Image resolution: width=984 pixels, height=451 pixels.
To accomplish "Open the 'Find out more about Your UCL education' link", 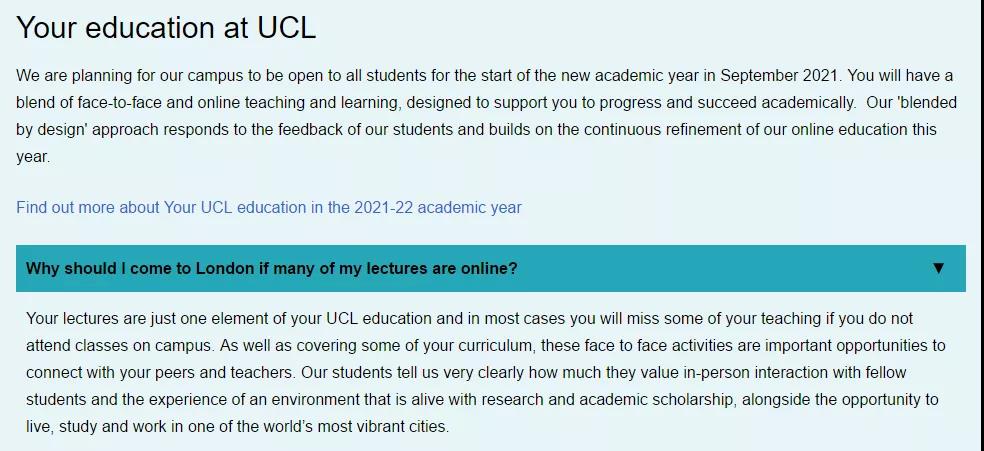I will [x=269, y=207].
